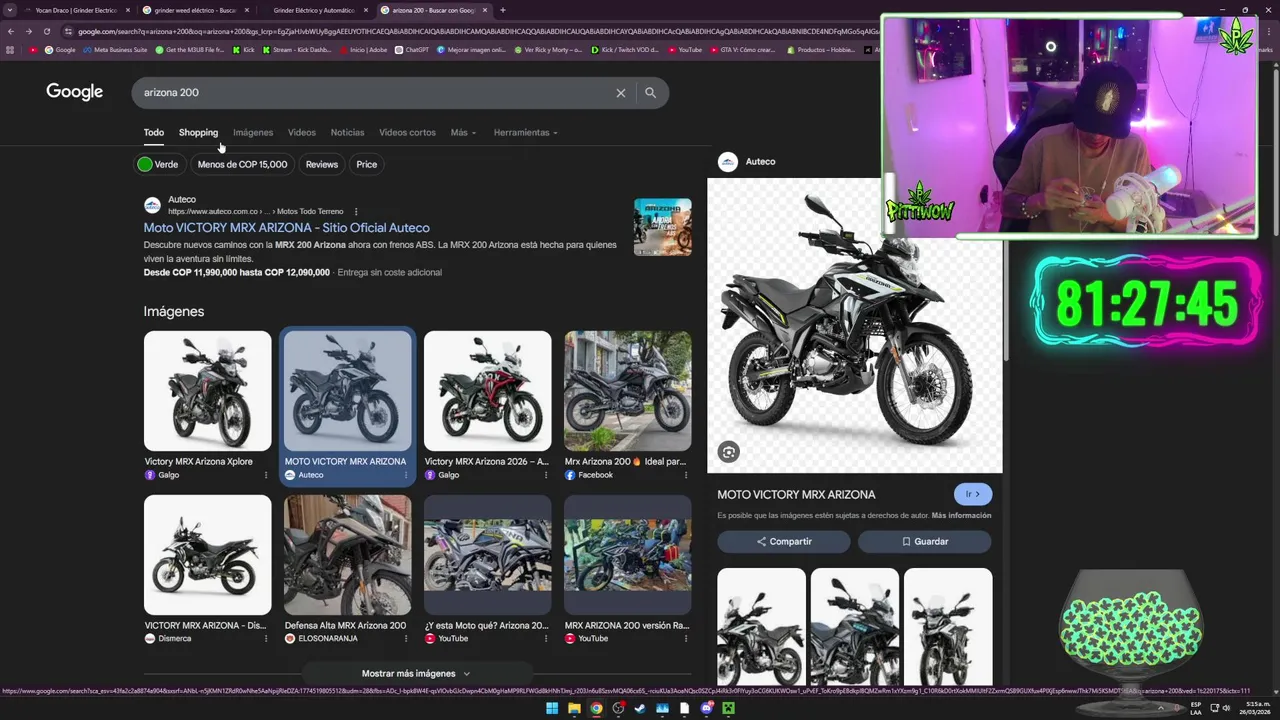
Task: Close the arizona 200 tab
Action: 485,10
